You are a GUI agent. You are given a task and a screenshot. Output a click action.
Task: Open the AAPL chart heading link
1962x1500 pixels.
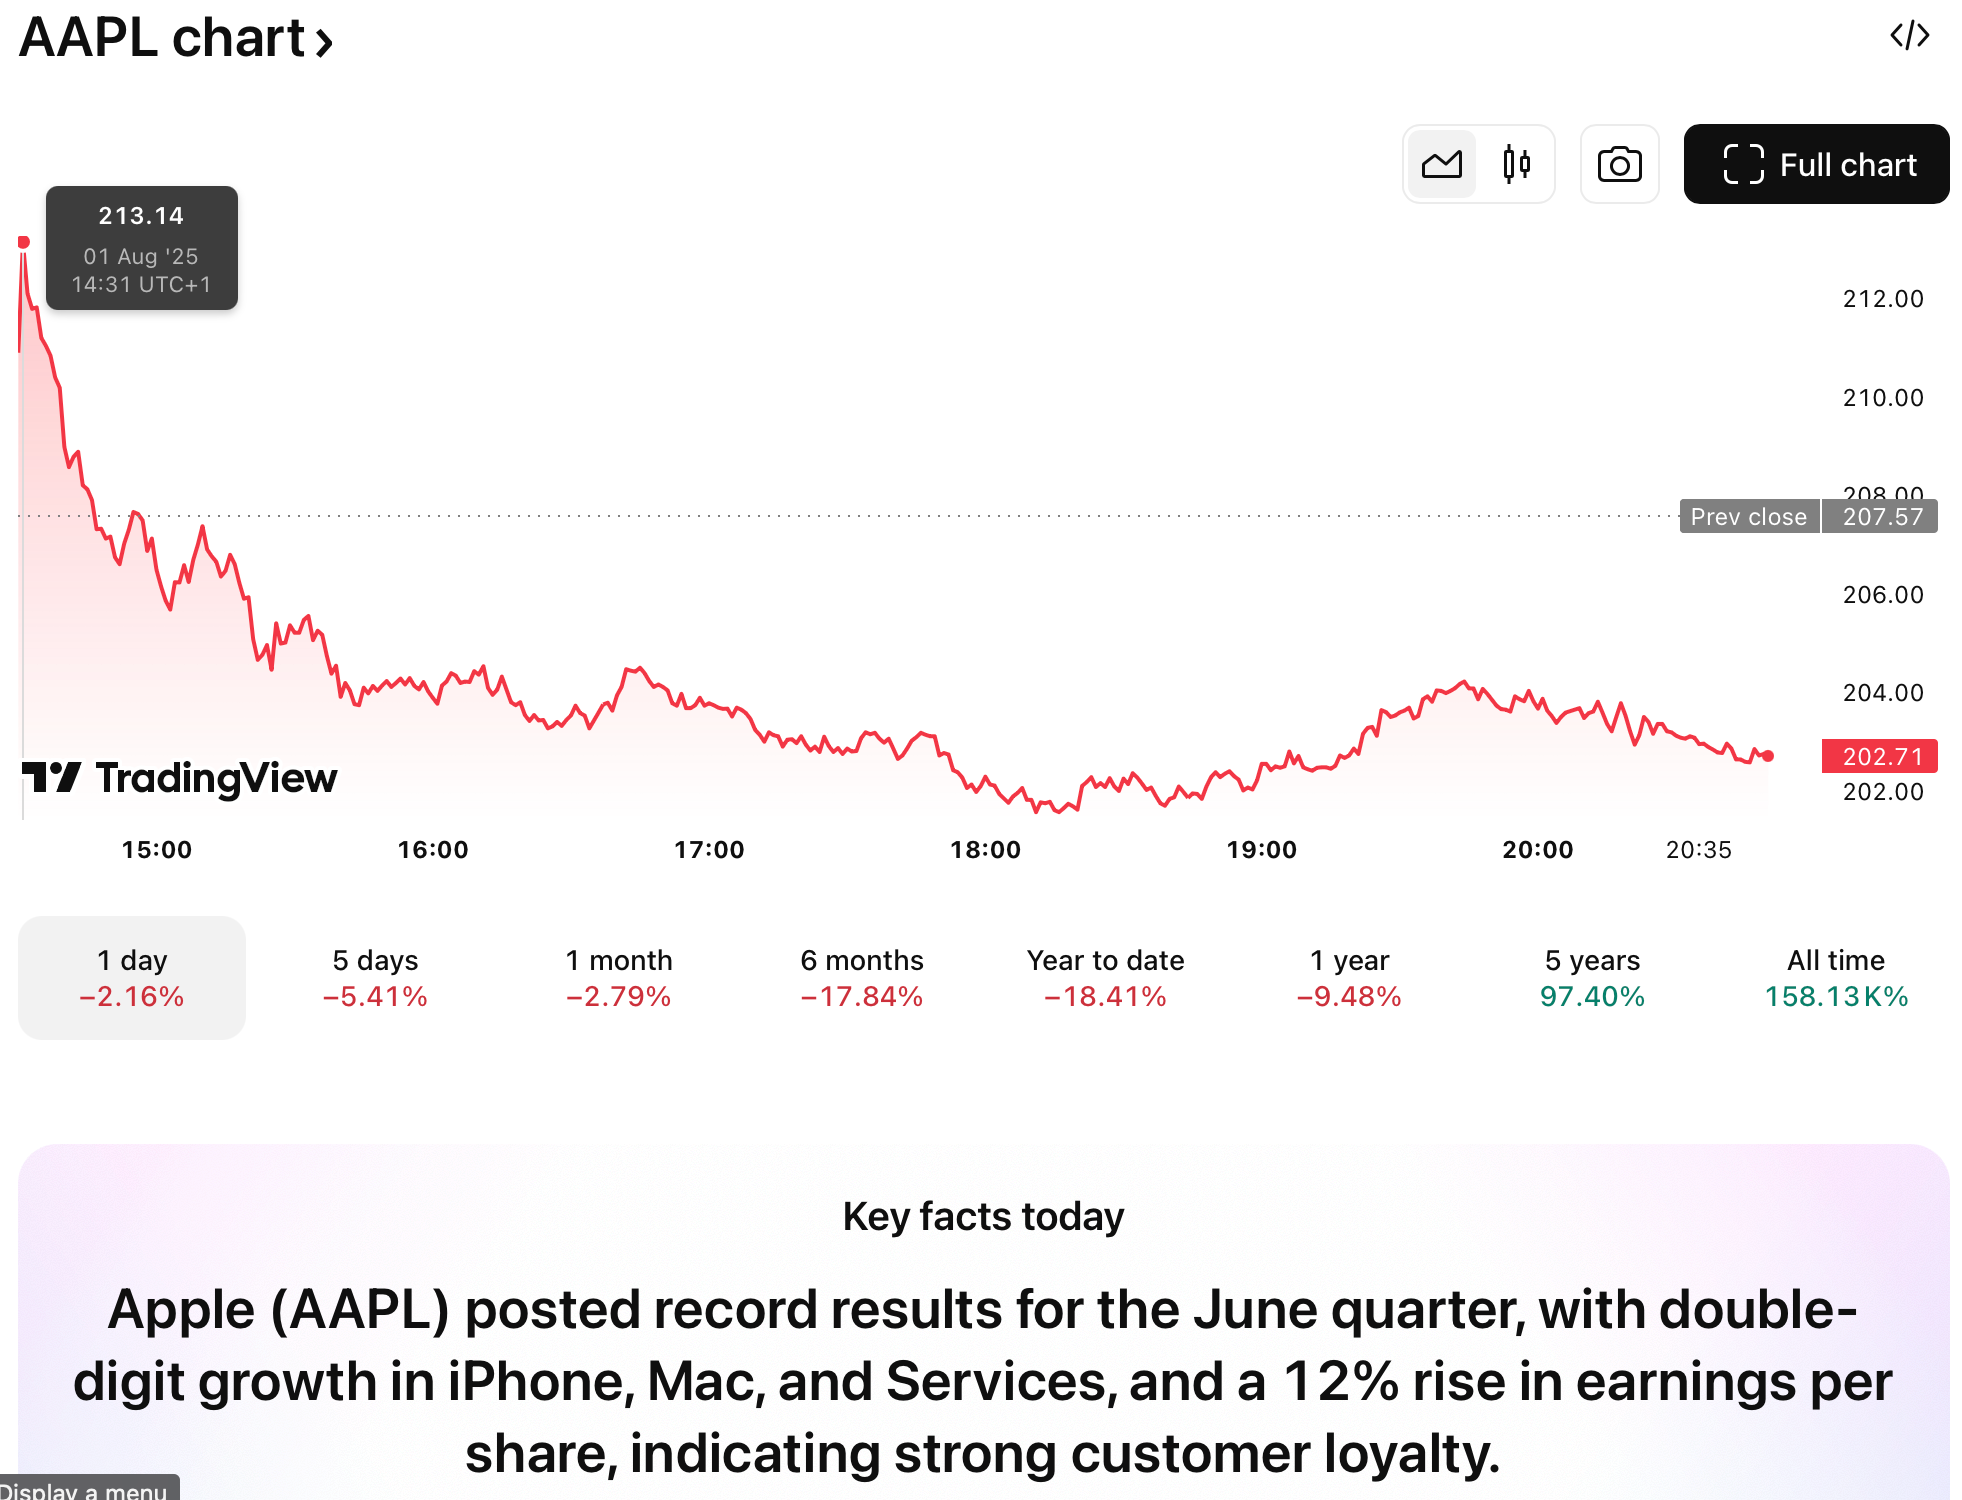pyautogui.click(x=176, y=38)
